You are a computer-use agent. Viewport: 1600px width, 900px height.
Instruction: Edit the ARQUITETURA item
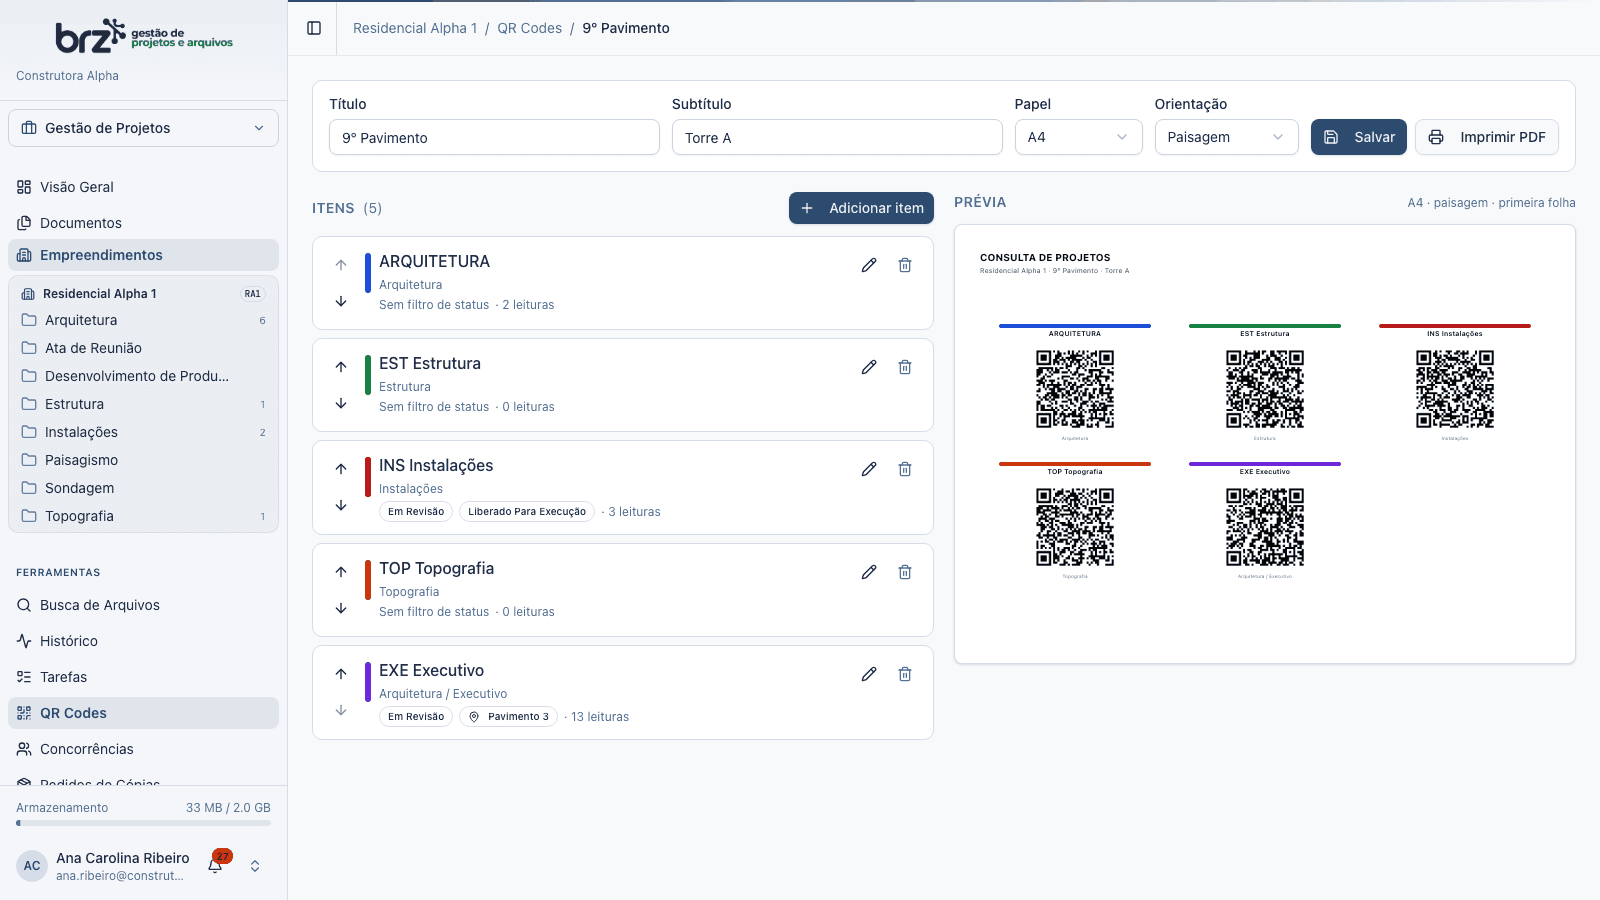coord(869,265)
